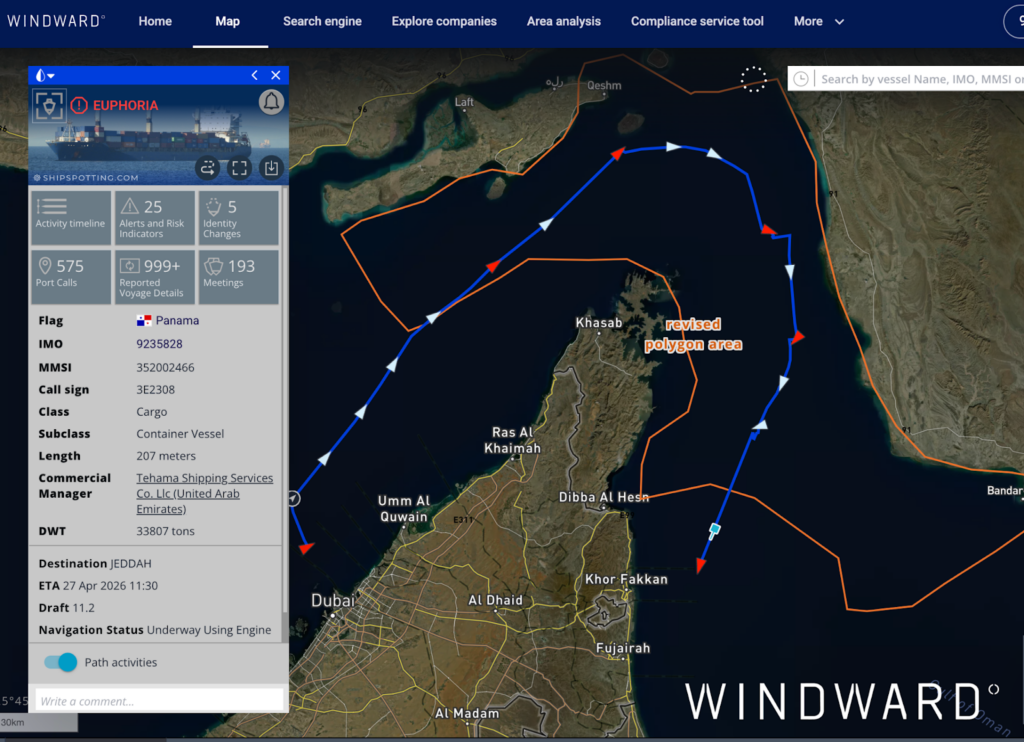The image size is (1024, 742).
Task: Open the 193 Meetings tile
Action: (238, 277)
